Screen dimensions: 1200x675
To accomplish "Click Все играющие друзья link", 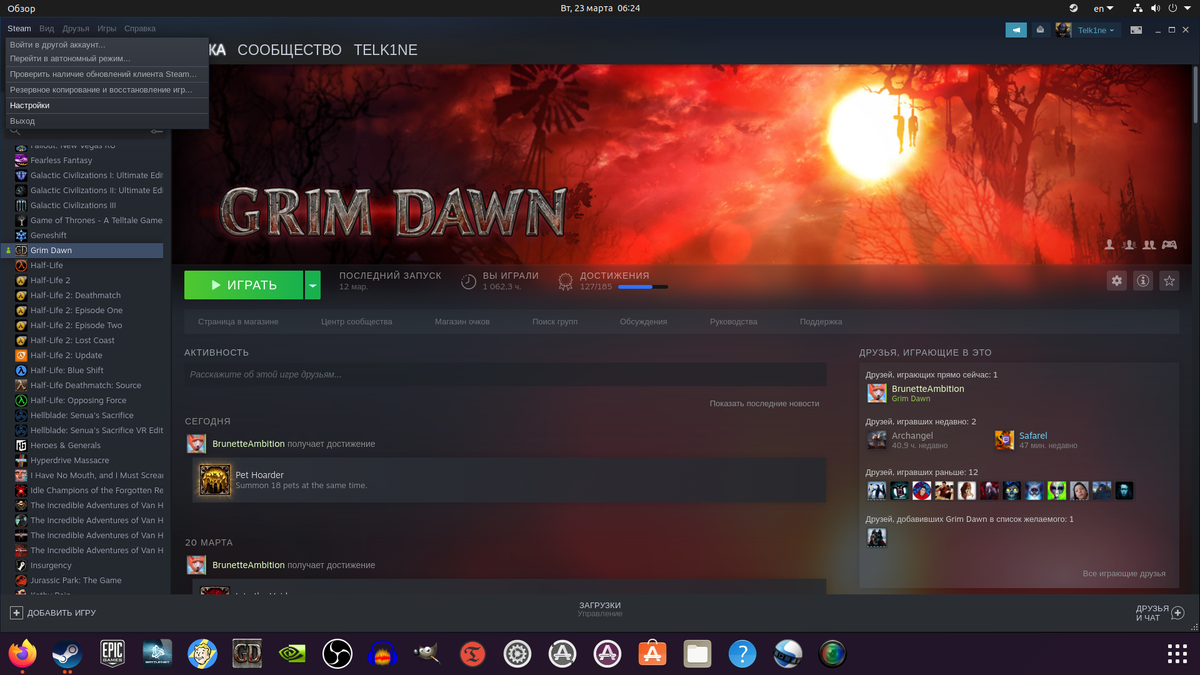I will pos(1124,573).
